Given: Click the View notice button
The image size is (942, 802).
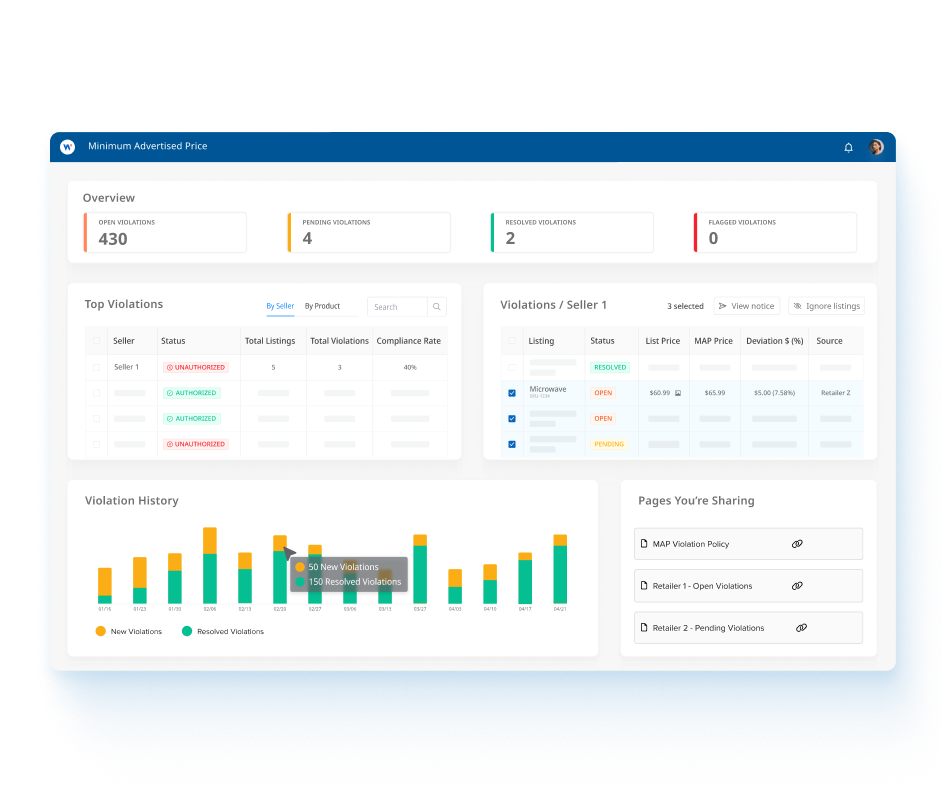Looking at the screenshot, I should point(746,306).
